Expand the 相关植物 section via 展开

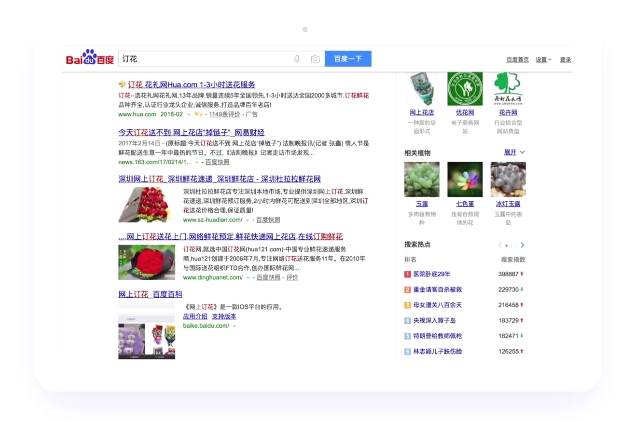click(514, 152)
